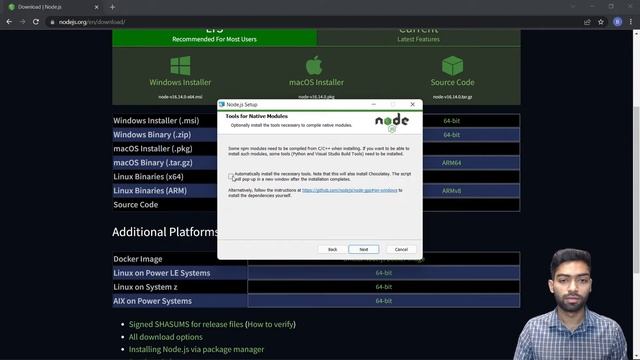This screenshot has width=640, height=360.
Task: Cancel the Node.js Setup wizard
Action: [401, 249]
